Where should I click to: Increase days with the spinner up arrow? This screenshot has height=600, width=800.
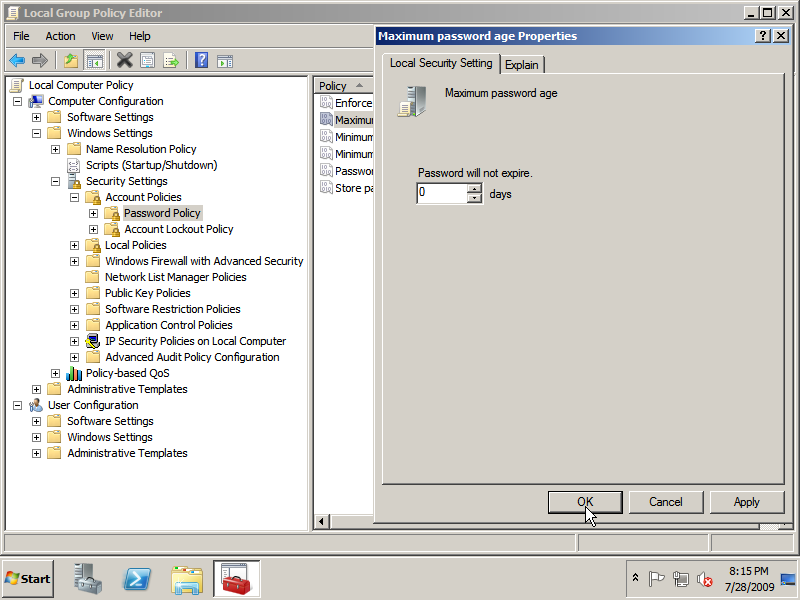[x=474, y=188]
